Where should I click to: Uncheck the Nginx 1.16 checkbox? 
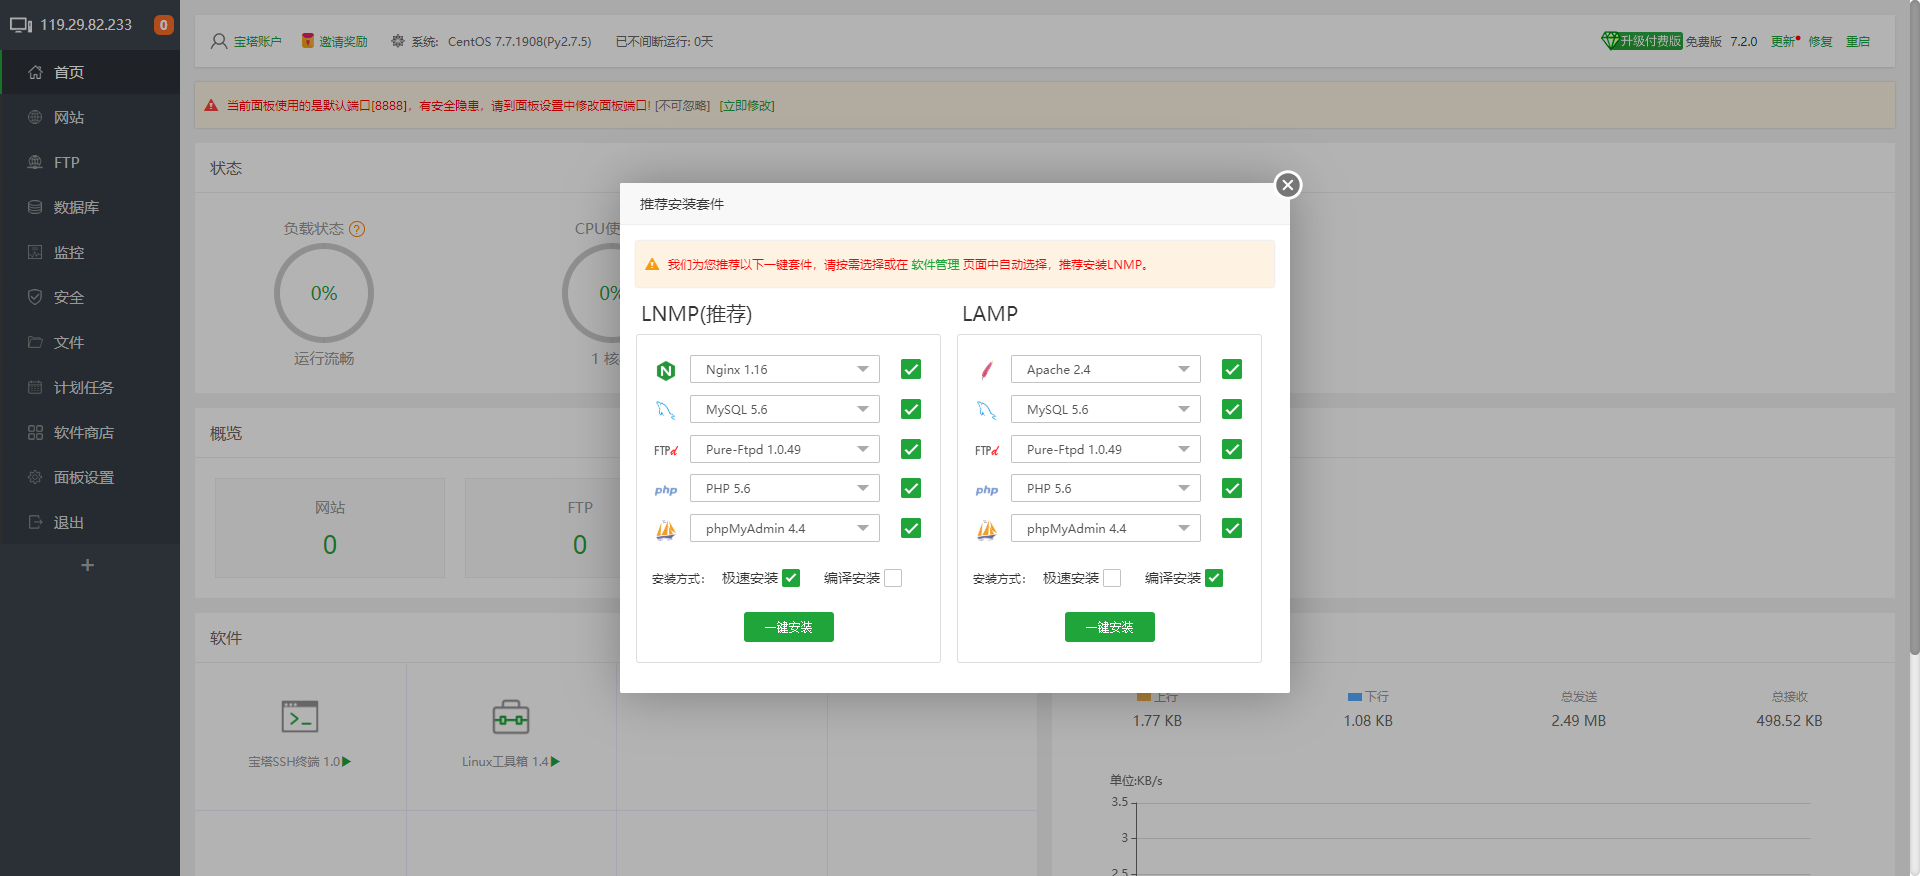911,369
